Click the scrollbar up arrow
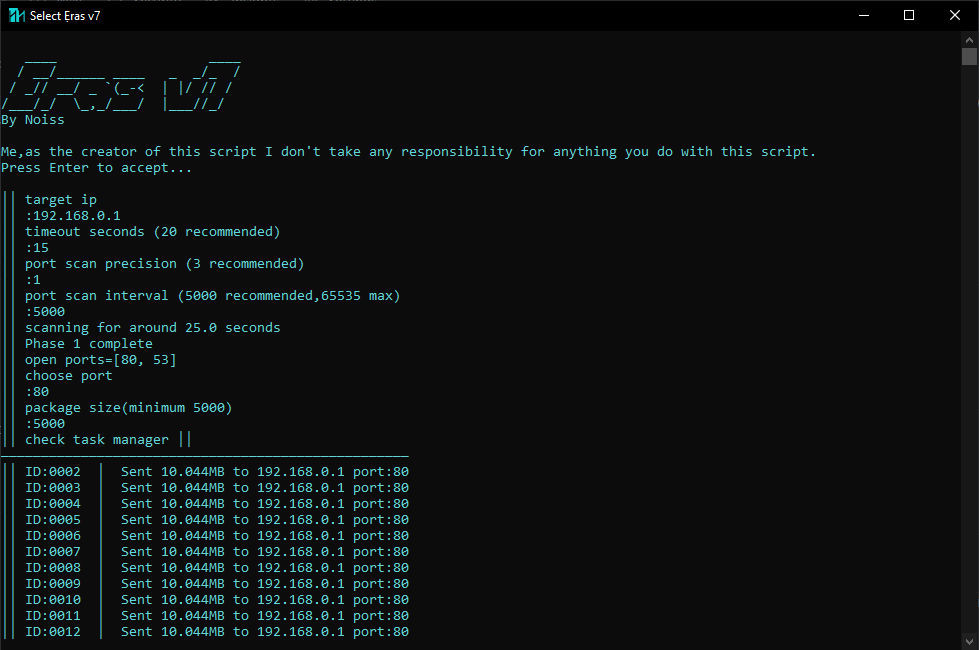 coord(969,39)
